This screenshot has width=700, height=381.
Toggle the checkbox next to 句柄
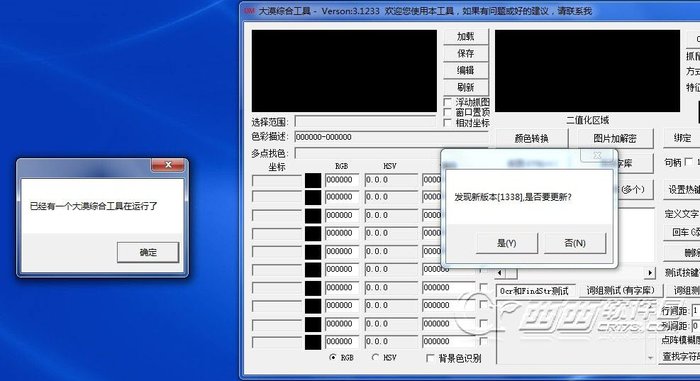click(x=689, y=162)
